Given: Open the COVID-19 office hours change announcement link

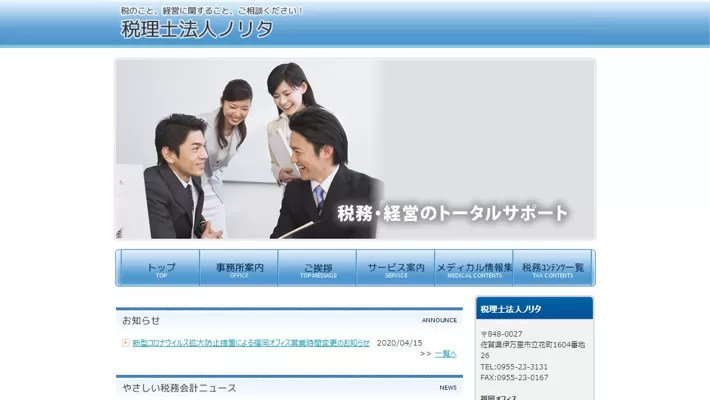Looking at the screenshot, I should pos(251,343).
